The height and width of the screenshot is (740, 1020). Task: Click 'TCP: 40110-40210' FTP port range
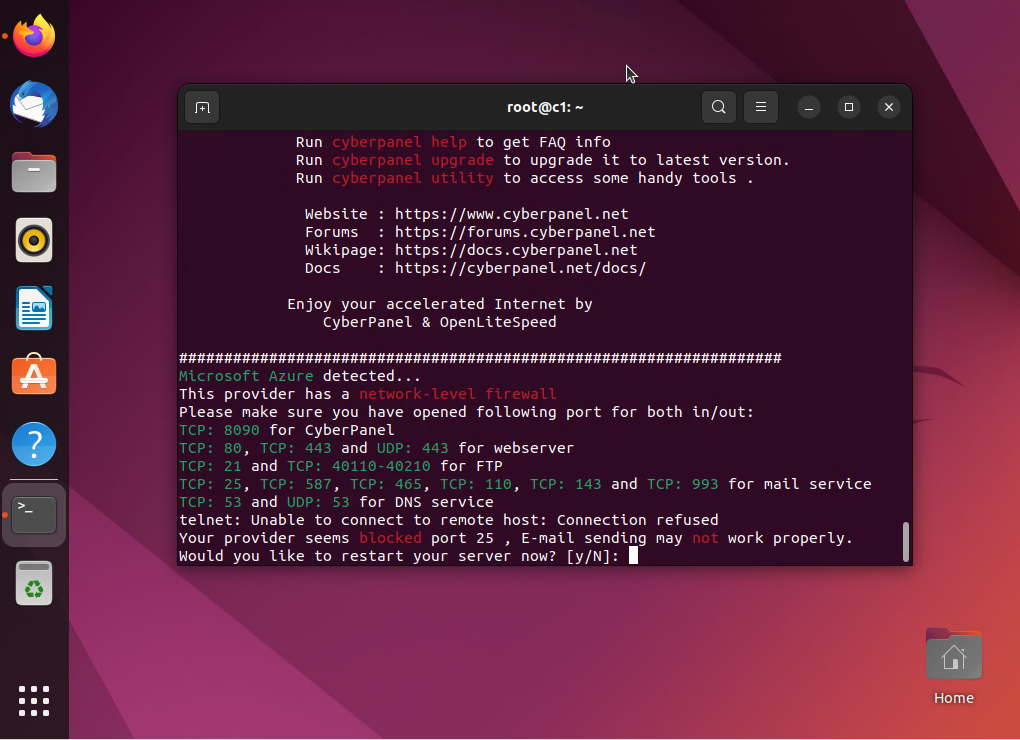point(358,466)
